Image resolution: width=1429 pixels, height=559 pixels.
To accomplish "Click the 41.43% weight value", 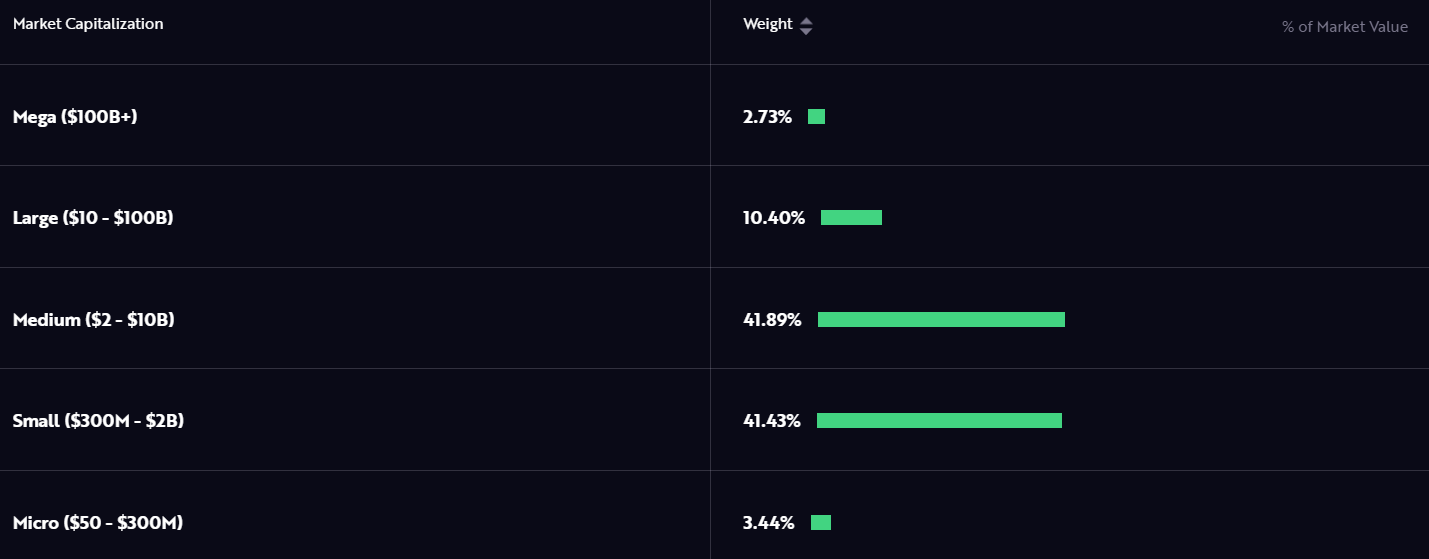I will point(772,421).
